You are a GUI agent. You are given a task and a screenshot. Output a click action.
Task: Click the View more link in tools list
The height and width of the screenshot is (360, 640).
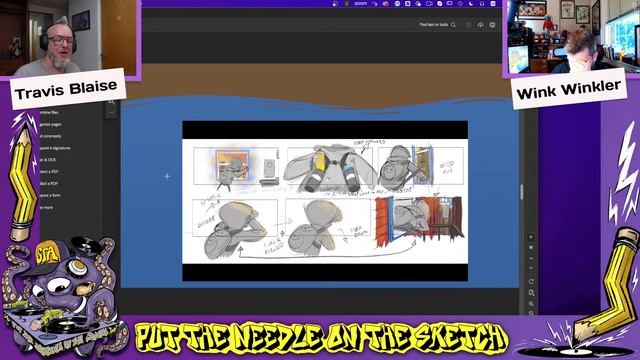[47, 207]
